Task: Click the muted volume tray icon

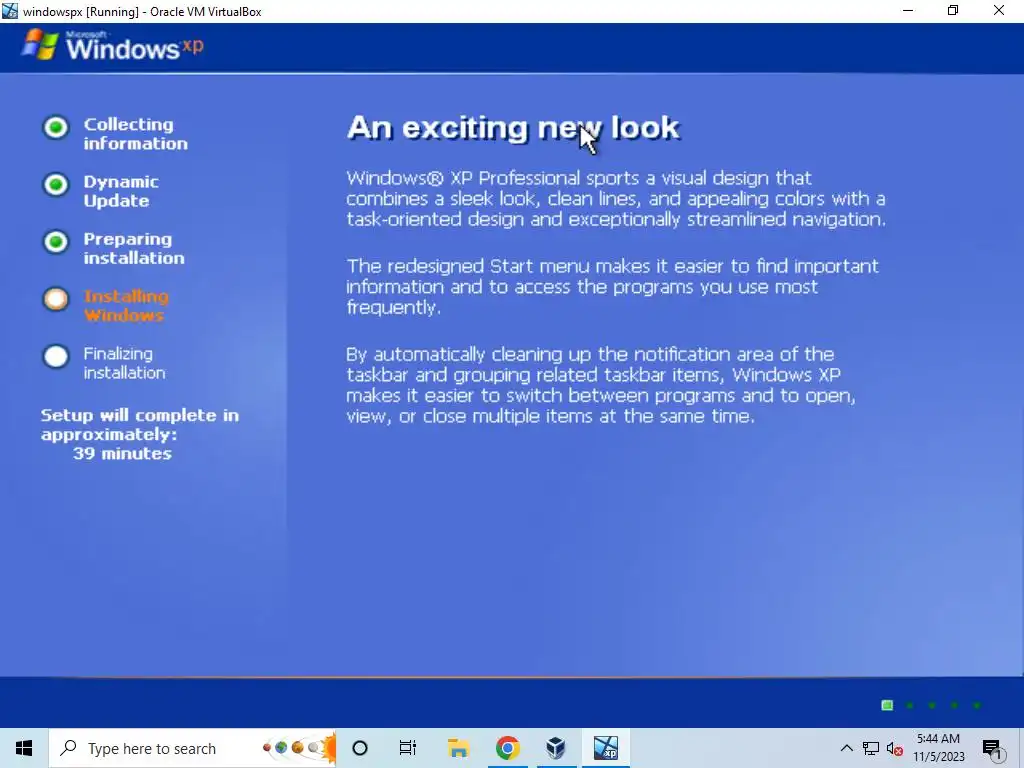Action: (894, 749)
